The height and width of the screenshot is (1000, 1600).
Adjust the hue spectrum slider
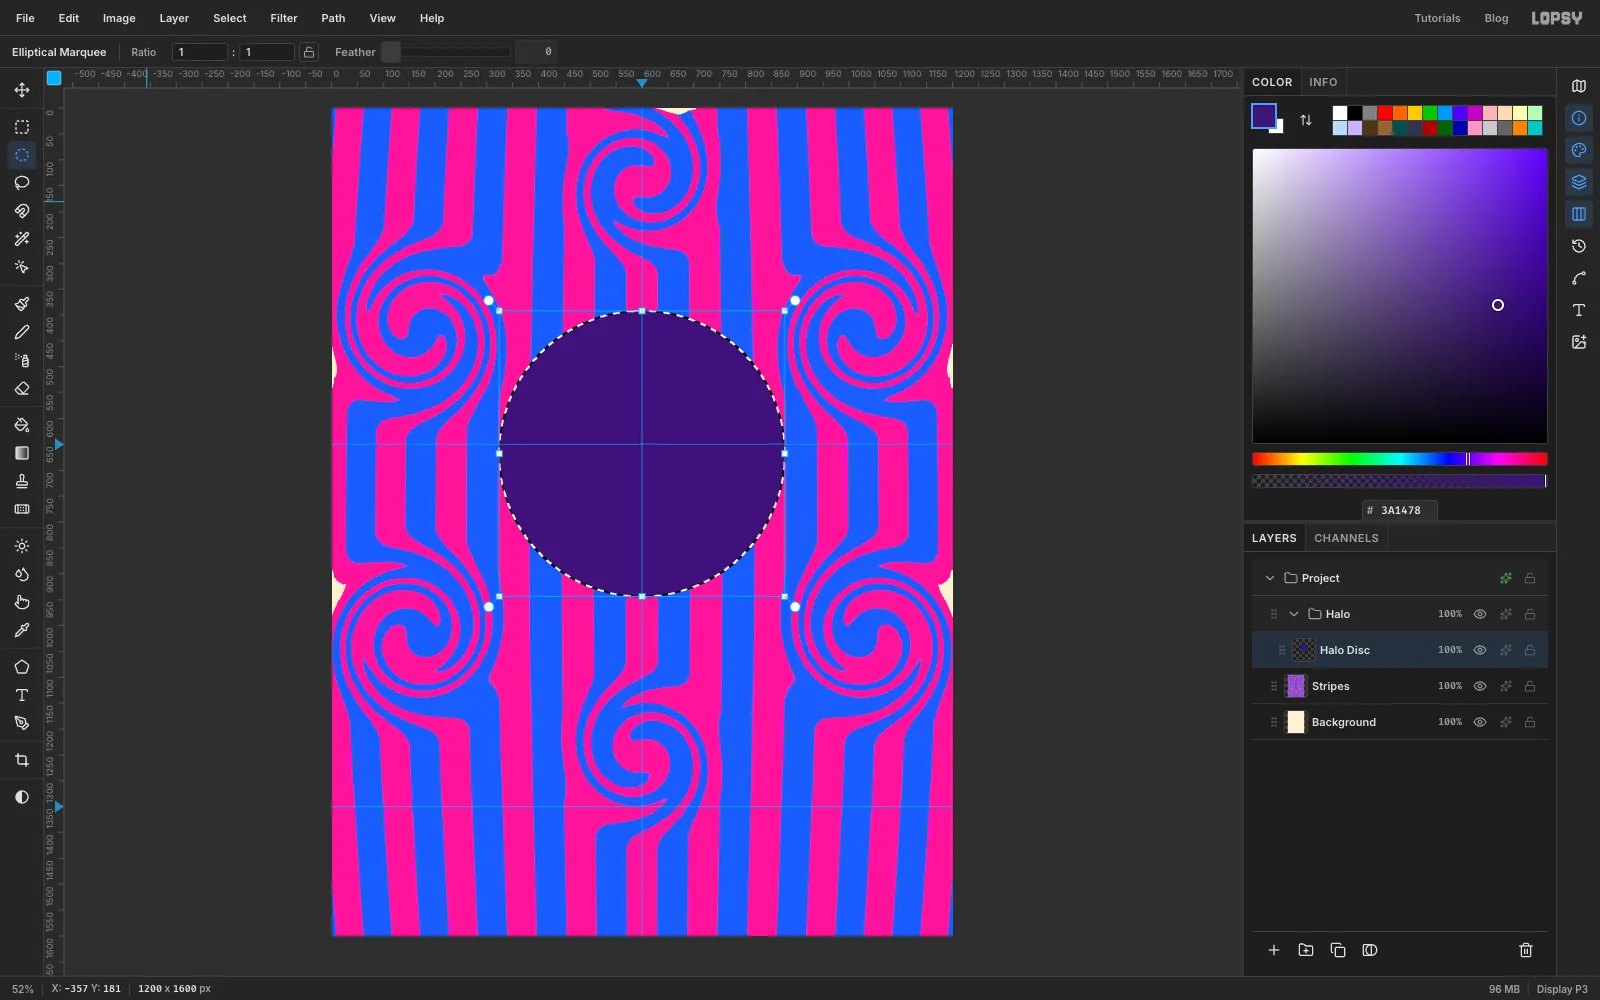(x=1400, y=459)
